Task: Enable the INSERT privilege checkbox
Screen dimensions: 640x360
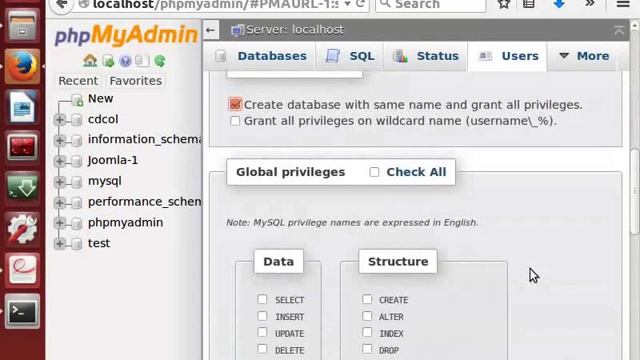Action: click(x=262, y=316)
